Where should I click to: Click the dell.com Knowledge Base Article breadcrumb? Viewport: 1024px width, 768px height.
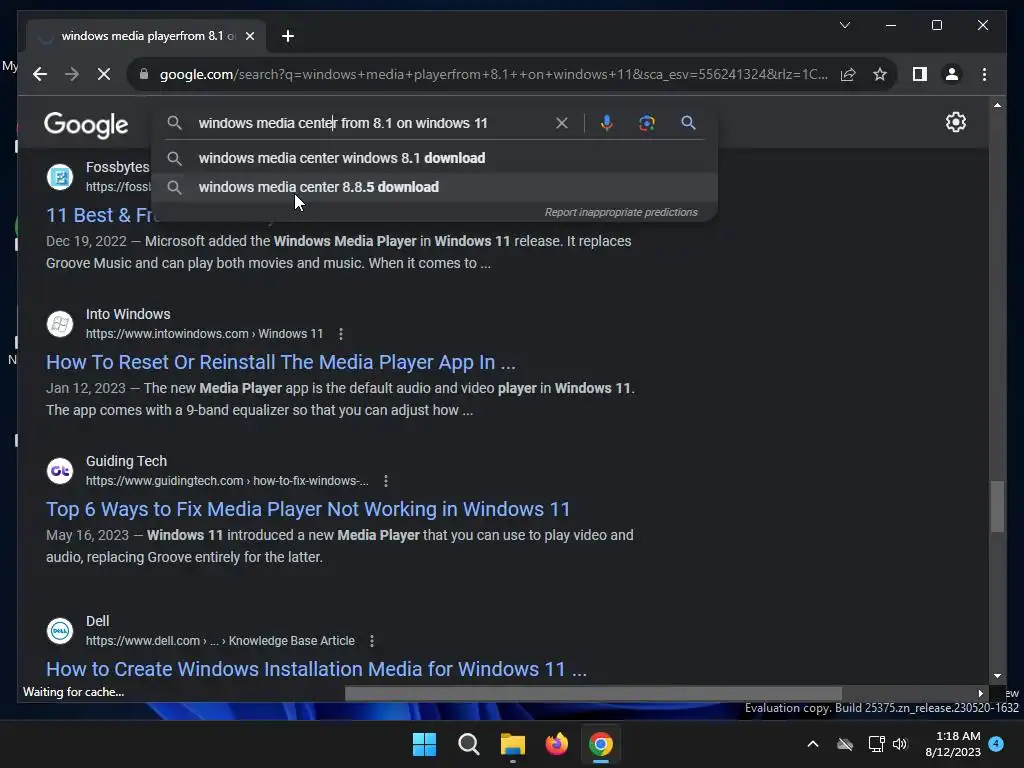(220, 641)
